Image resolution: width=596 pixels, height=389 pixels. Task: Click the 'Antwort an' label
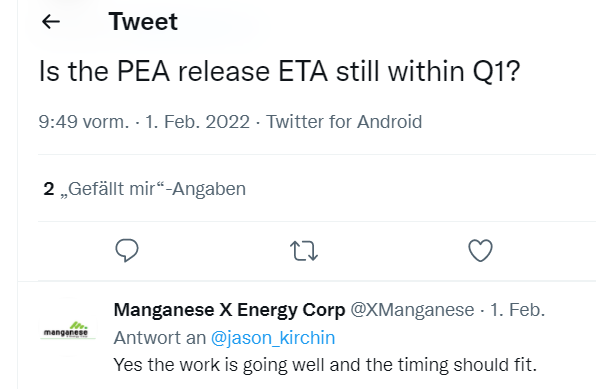click(160, 338)
